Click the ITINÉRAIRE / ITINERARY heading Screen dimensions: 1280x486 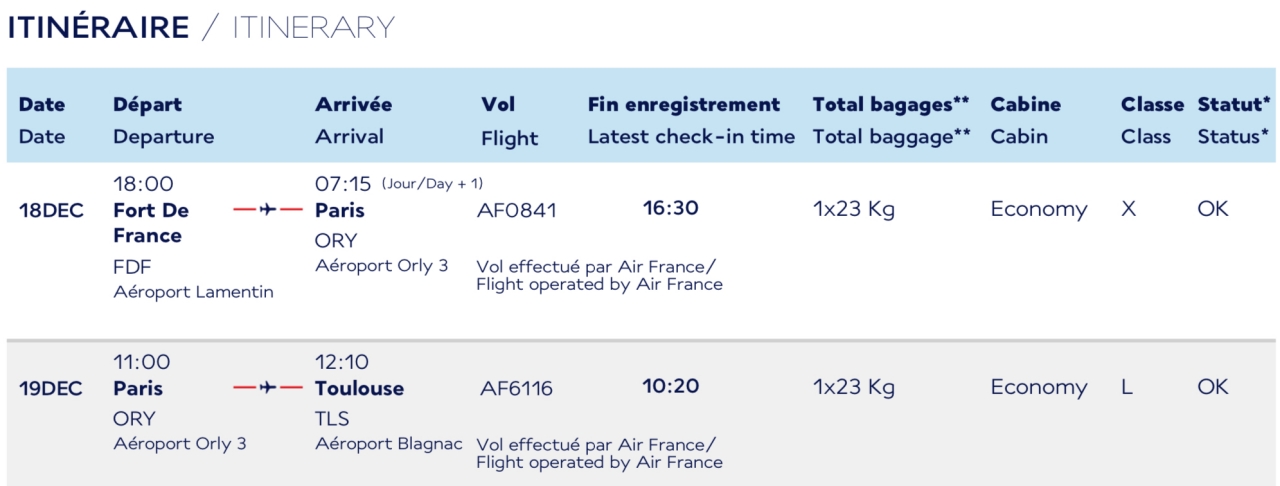201,28
